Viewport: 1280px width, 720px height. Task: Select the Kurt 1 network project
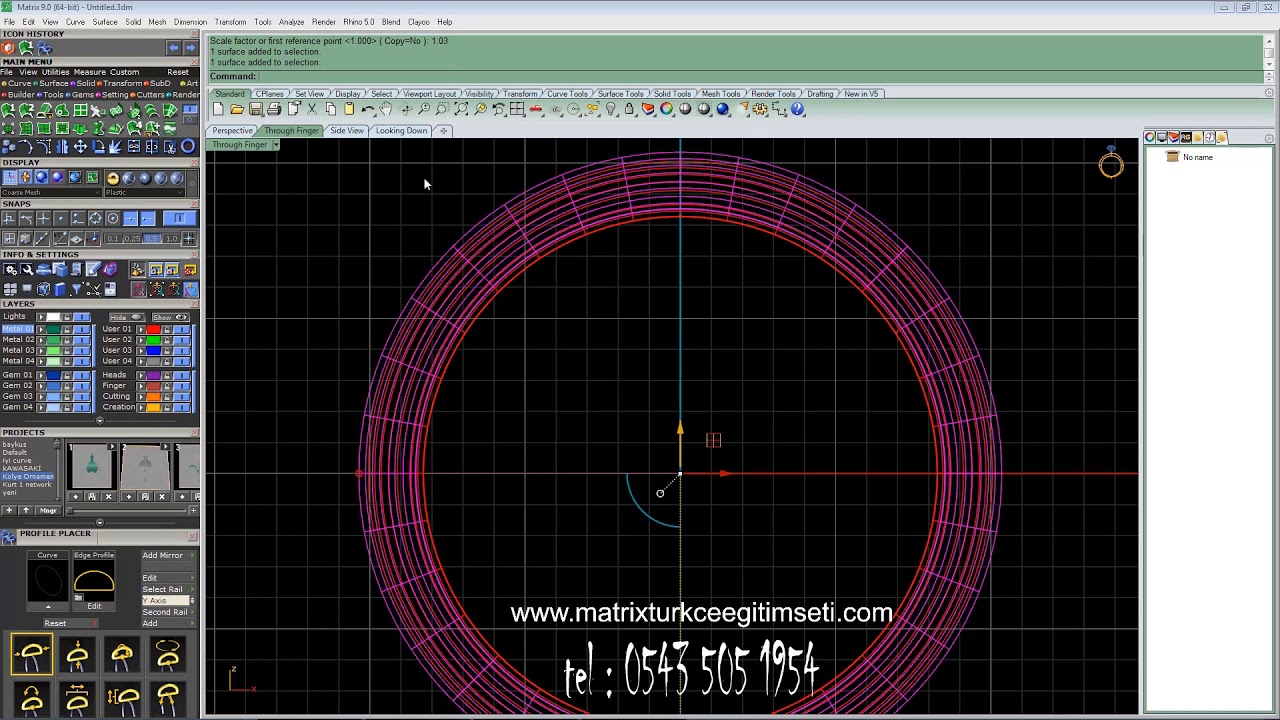pos(27,485)
